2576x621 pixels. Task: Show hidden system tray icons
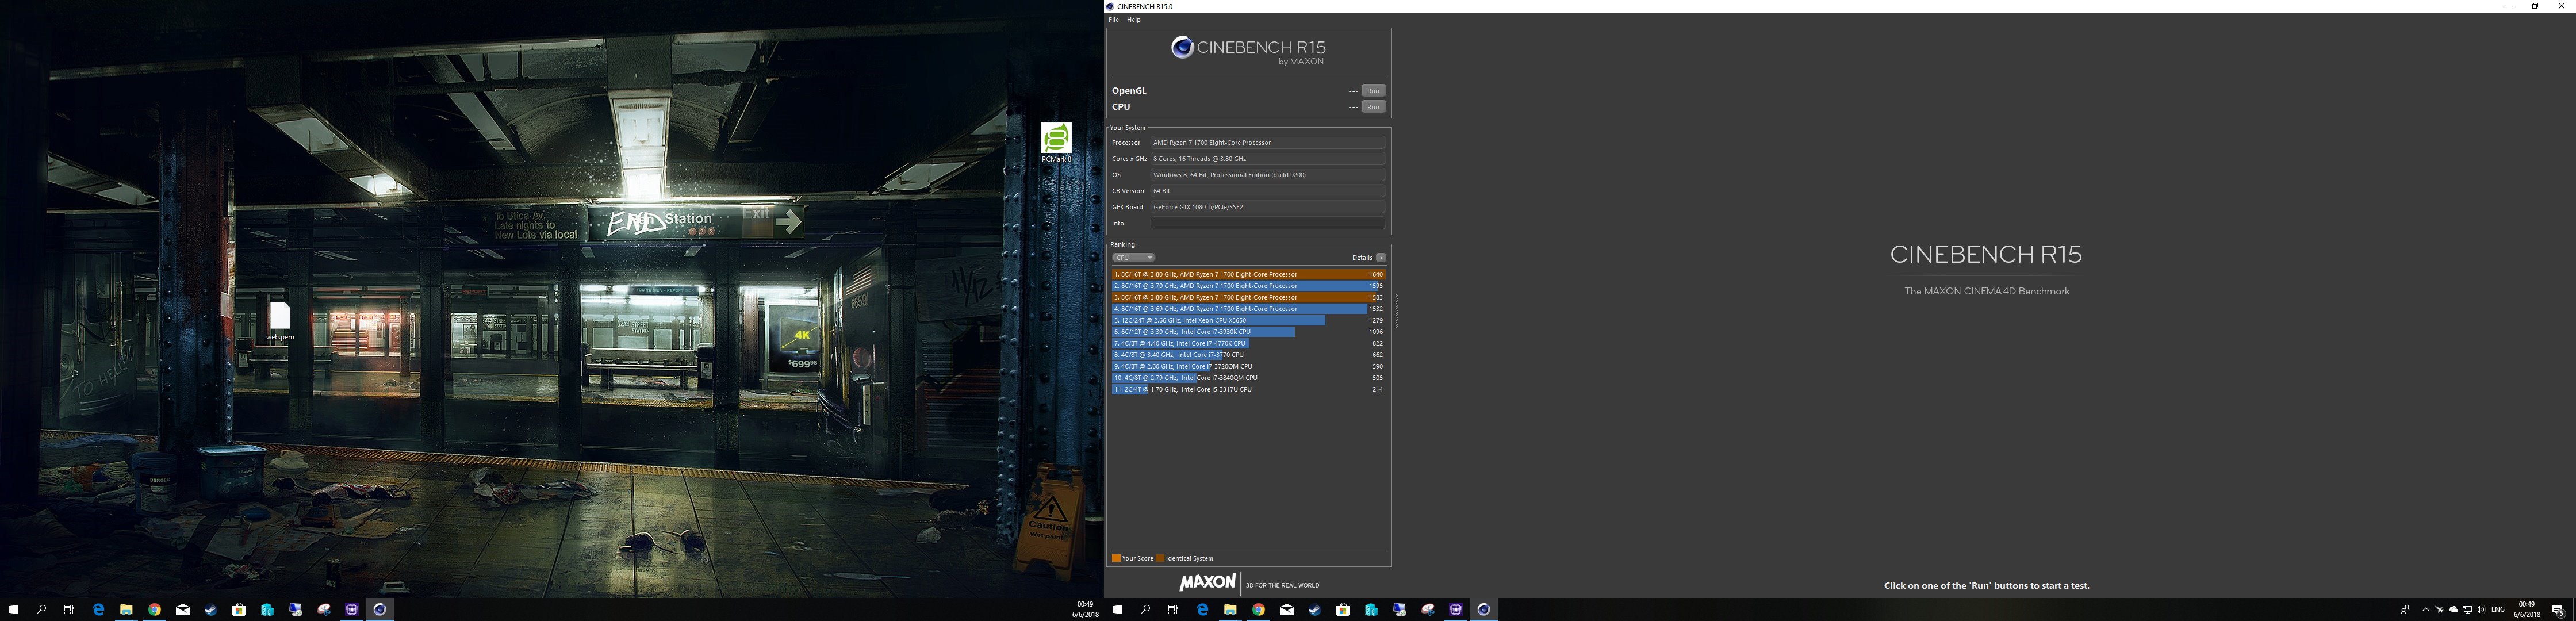pos(2426,610)
